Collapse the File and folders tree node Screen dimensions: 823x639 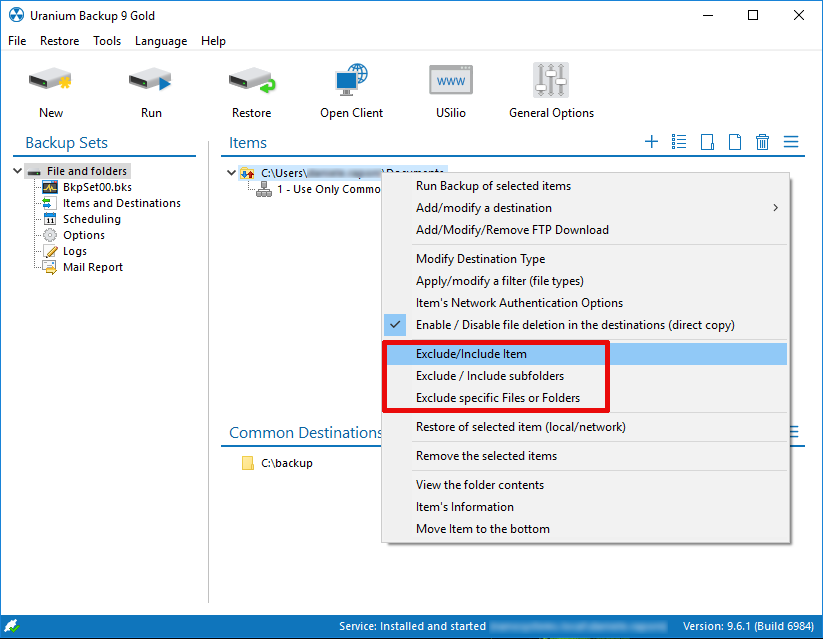(x=18, y=171)
